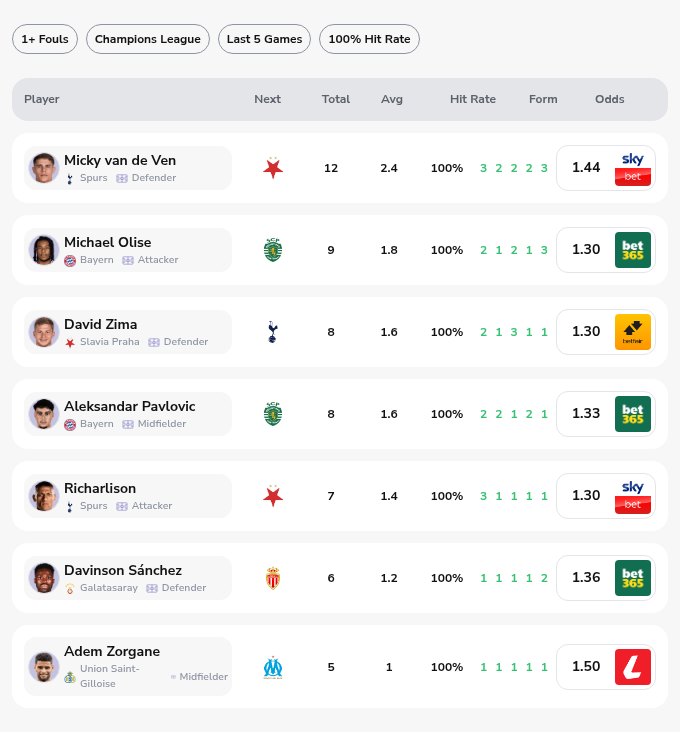Click Sky Bet logo for van de Ven

click(x=633, y=168)
